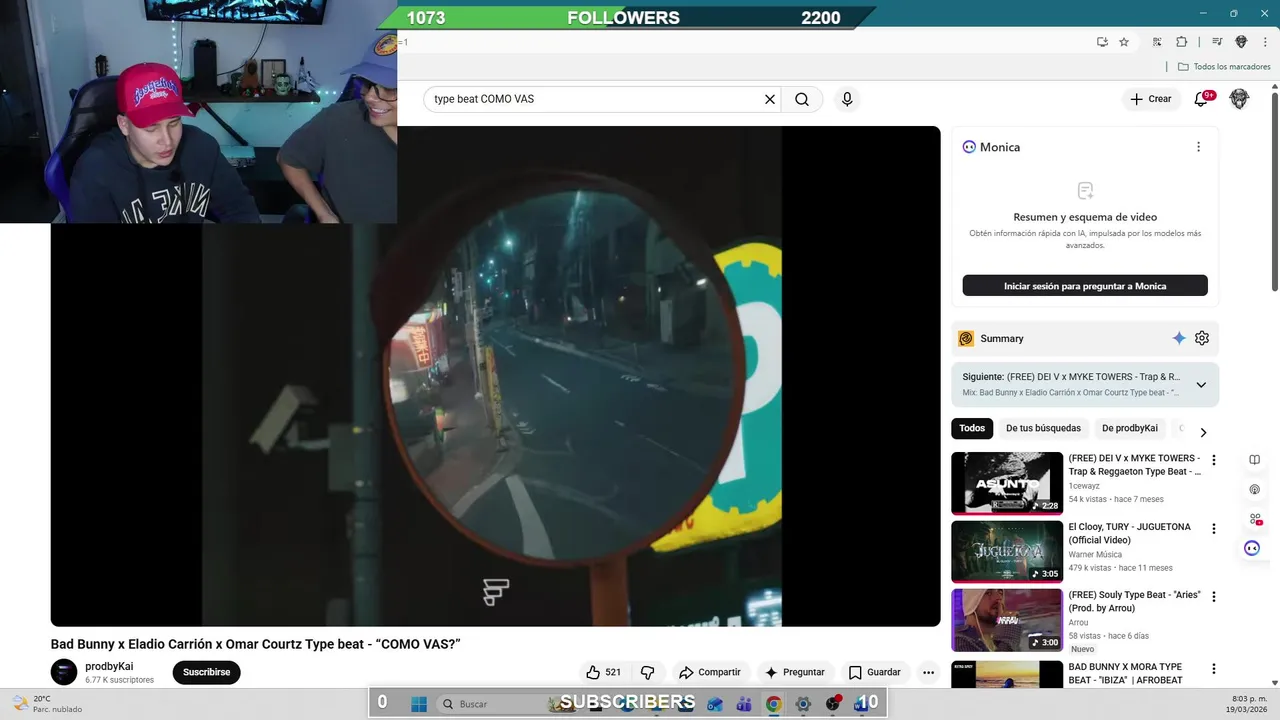Dislike the video
The height and width of the screenshot is (720, 1280).
click(x=647, y=672)
